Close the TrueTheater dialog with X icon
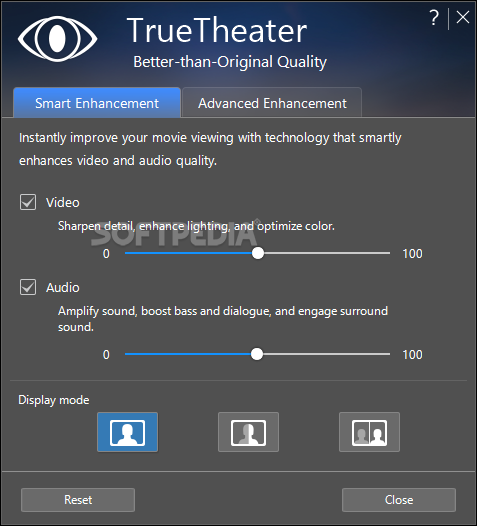 [x=463, y=17]
